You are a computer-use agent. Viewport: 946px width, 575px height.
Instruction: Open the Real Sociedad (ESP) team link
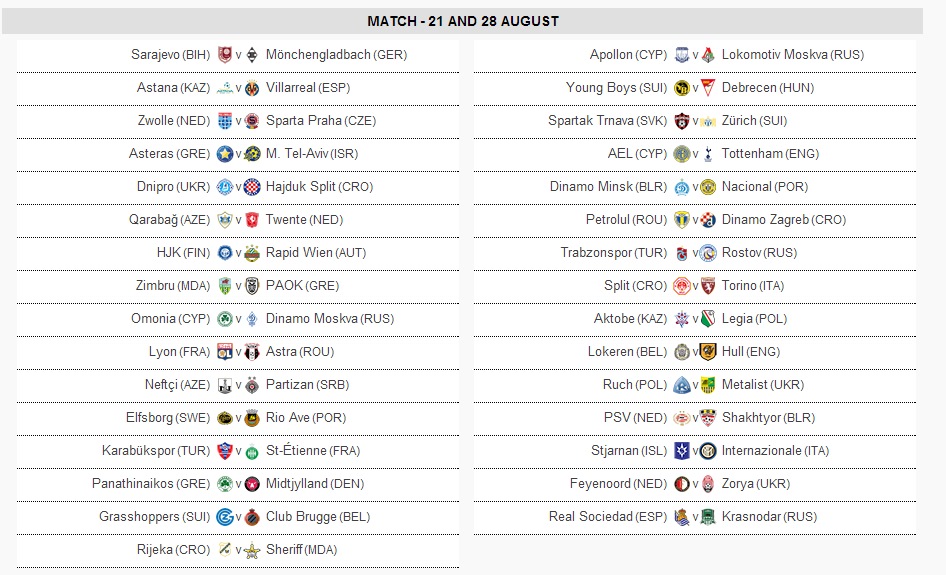608,517
